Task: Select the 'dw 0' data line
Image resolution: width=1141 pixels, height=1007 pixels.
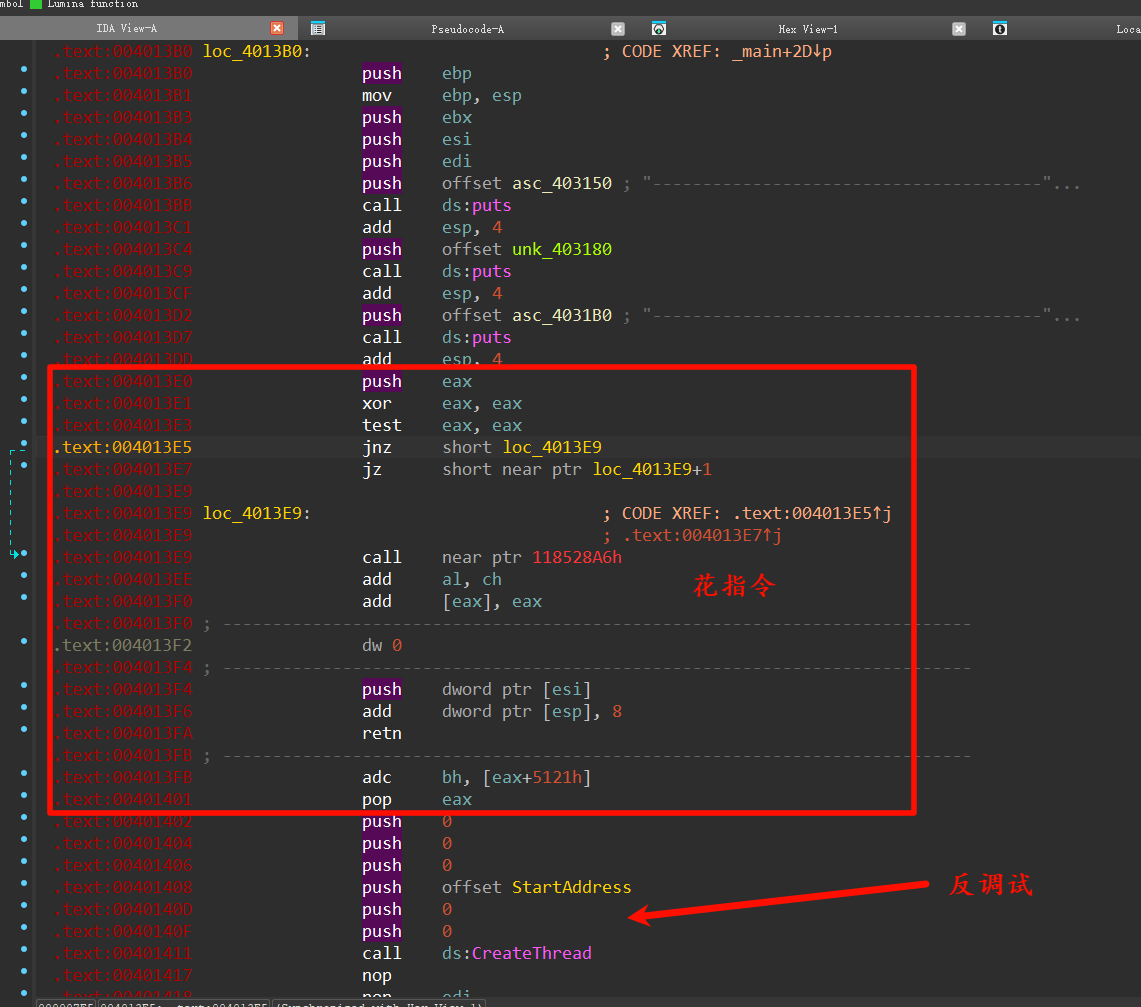Action: pyautogui.click(x=382, y=645)
